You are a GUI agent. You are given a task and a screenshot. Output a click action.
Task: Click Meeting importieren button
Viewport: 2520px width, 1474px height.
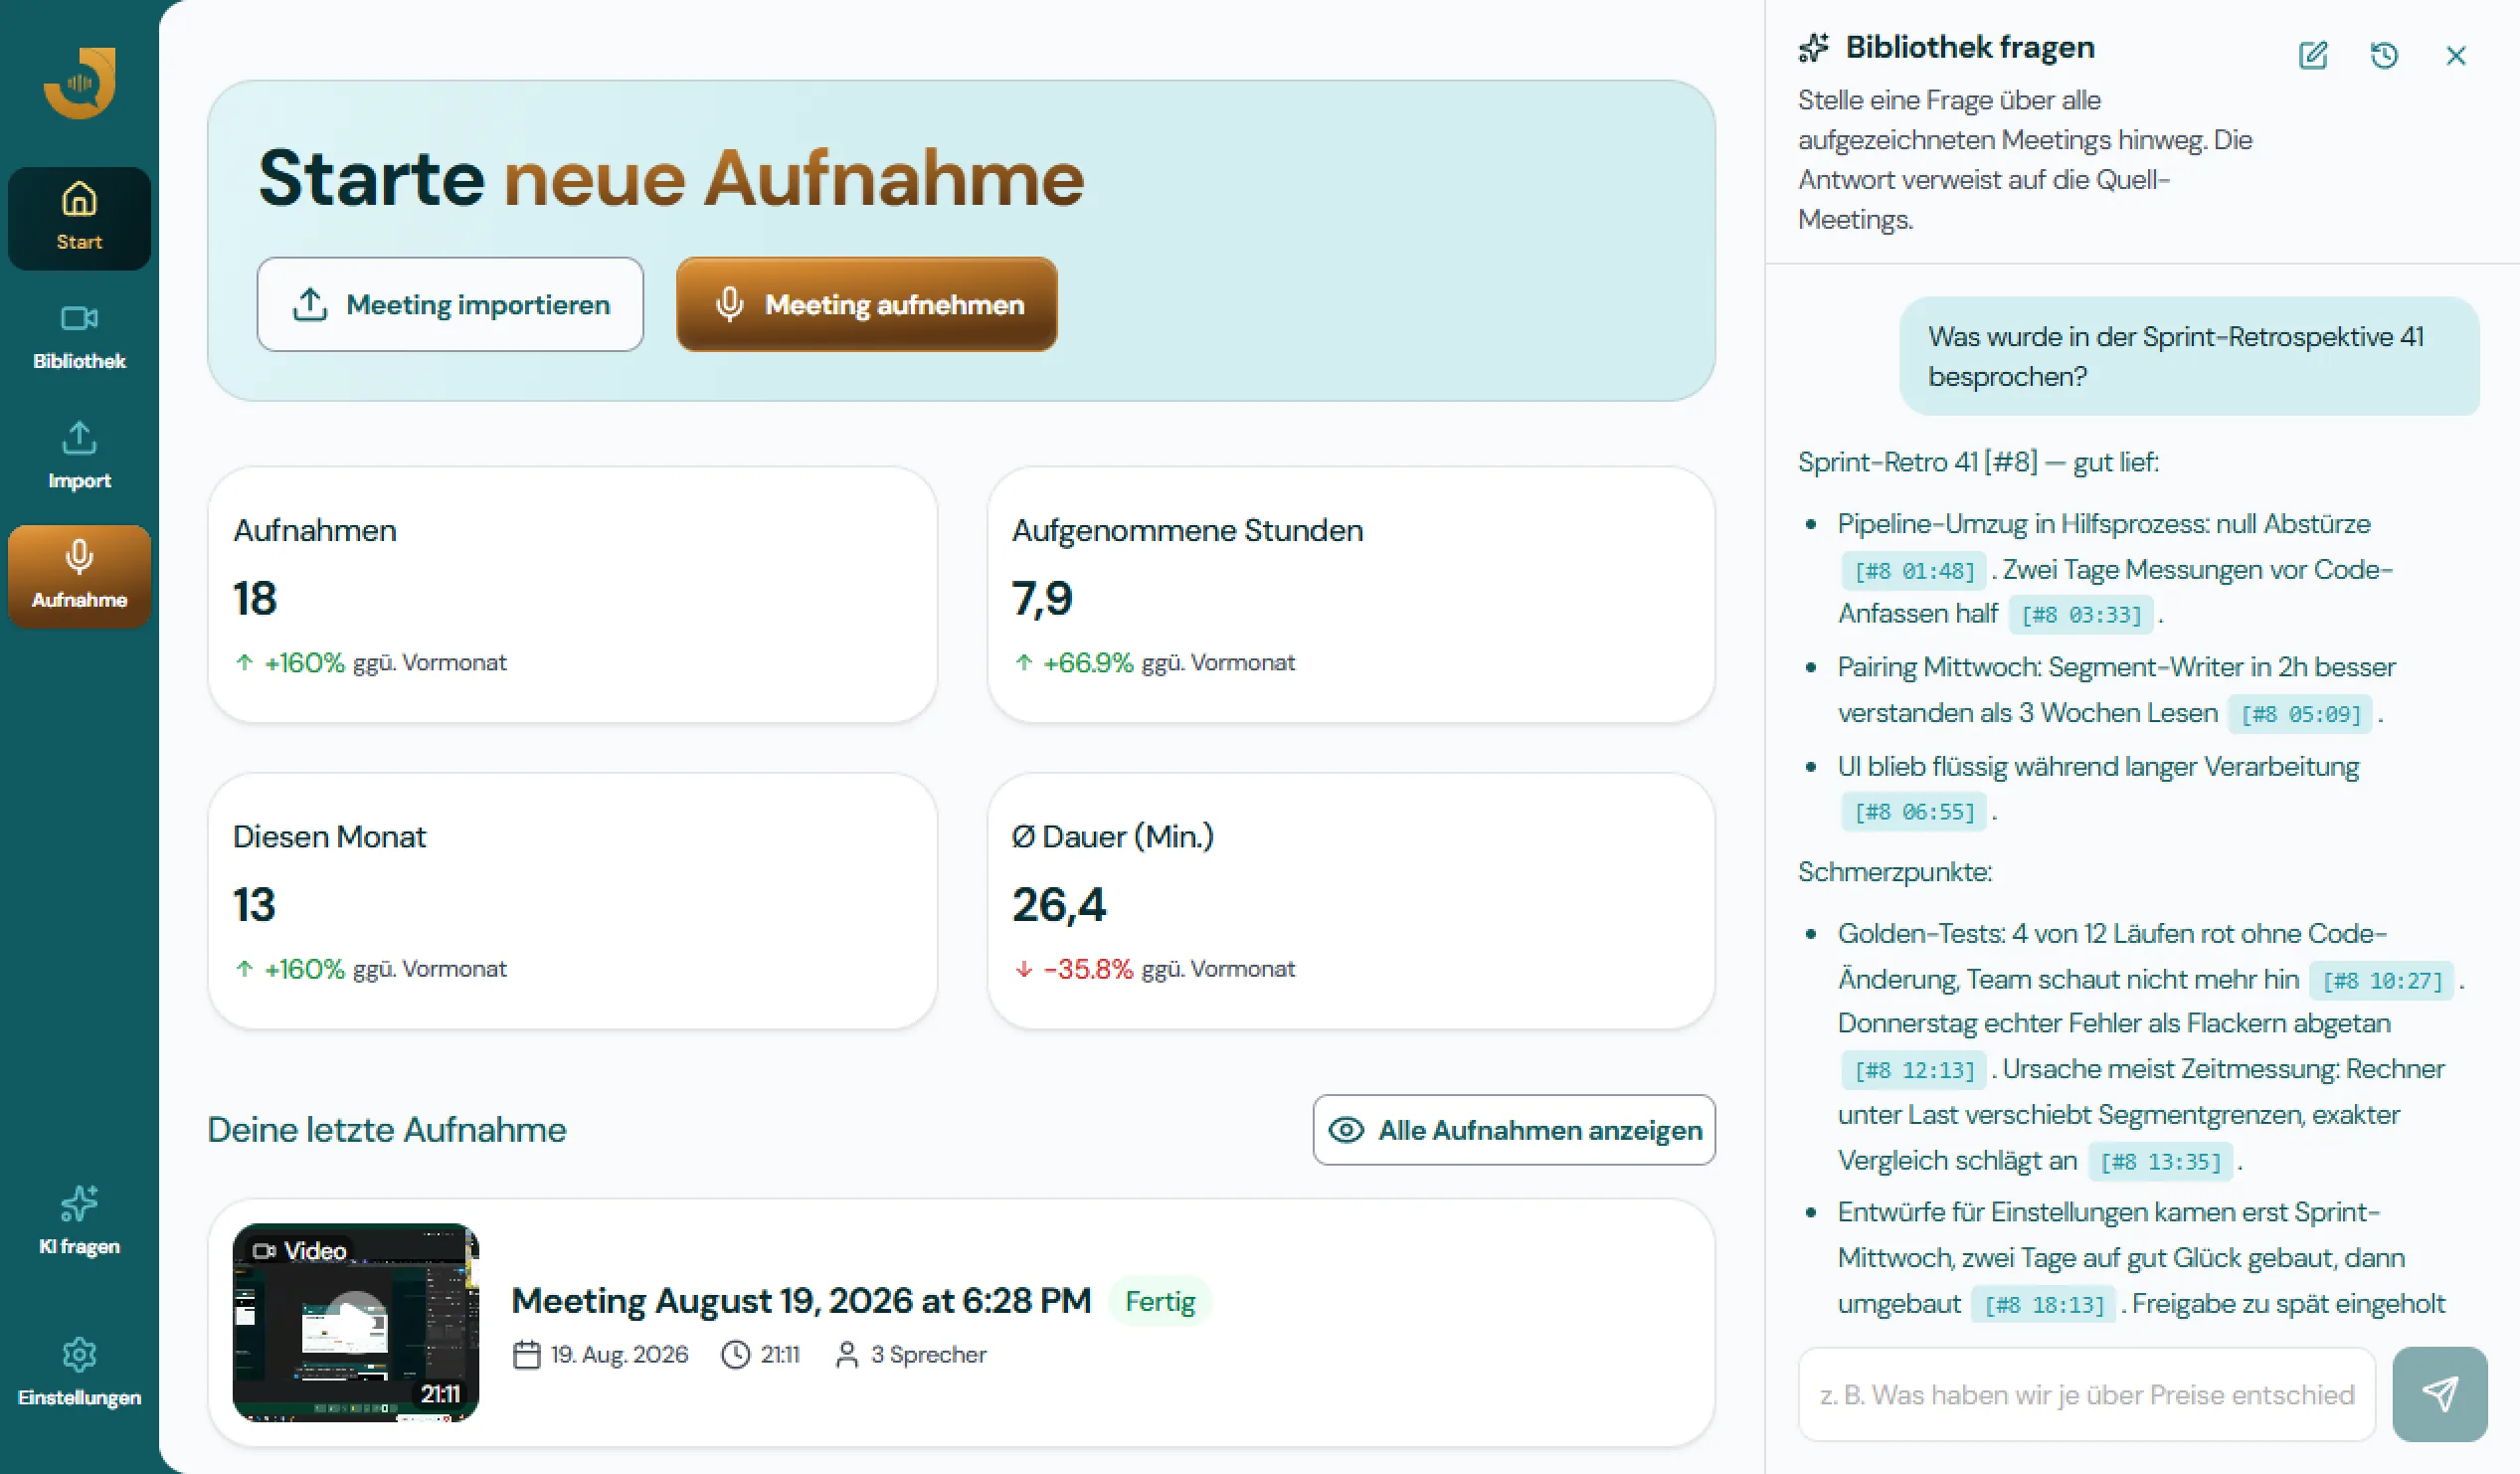tap(450, 304)
